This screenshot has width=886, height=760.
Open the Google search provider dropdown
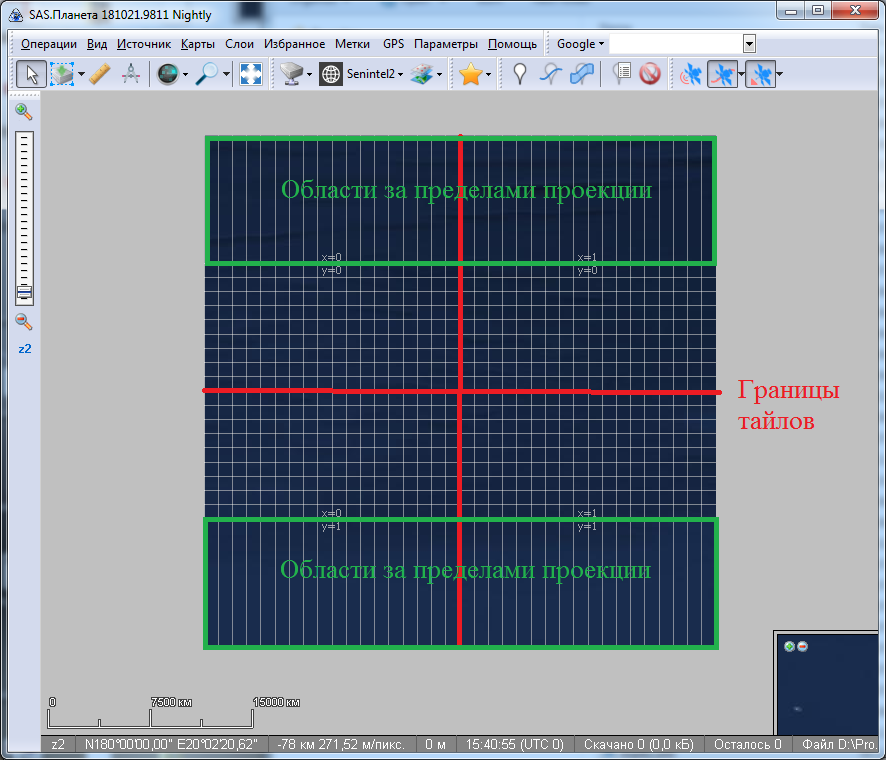pos(580,44)
